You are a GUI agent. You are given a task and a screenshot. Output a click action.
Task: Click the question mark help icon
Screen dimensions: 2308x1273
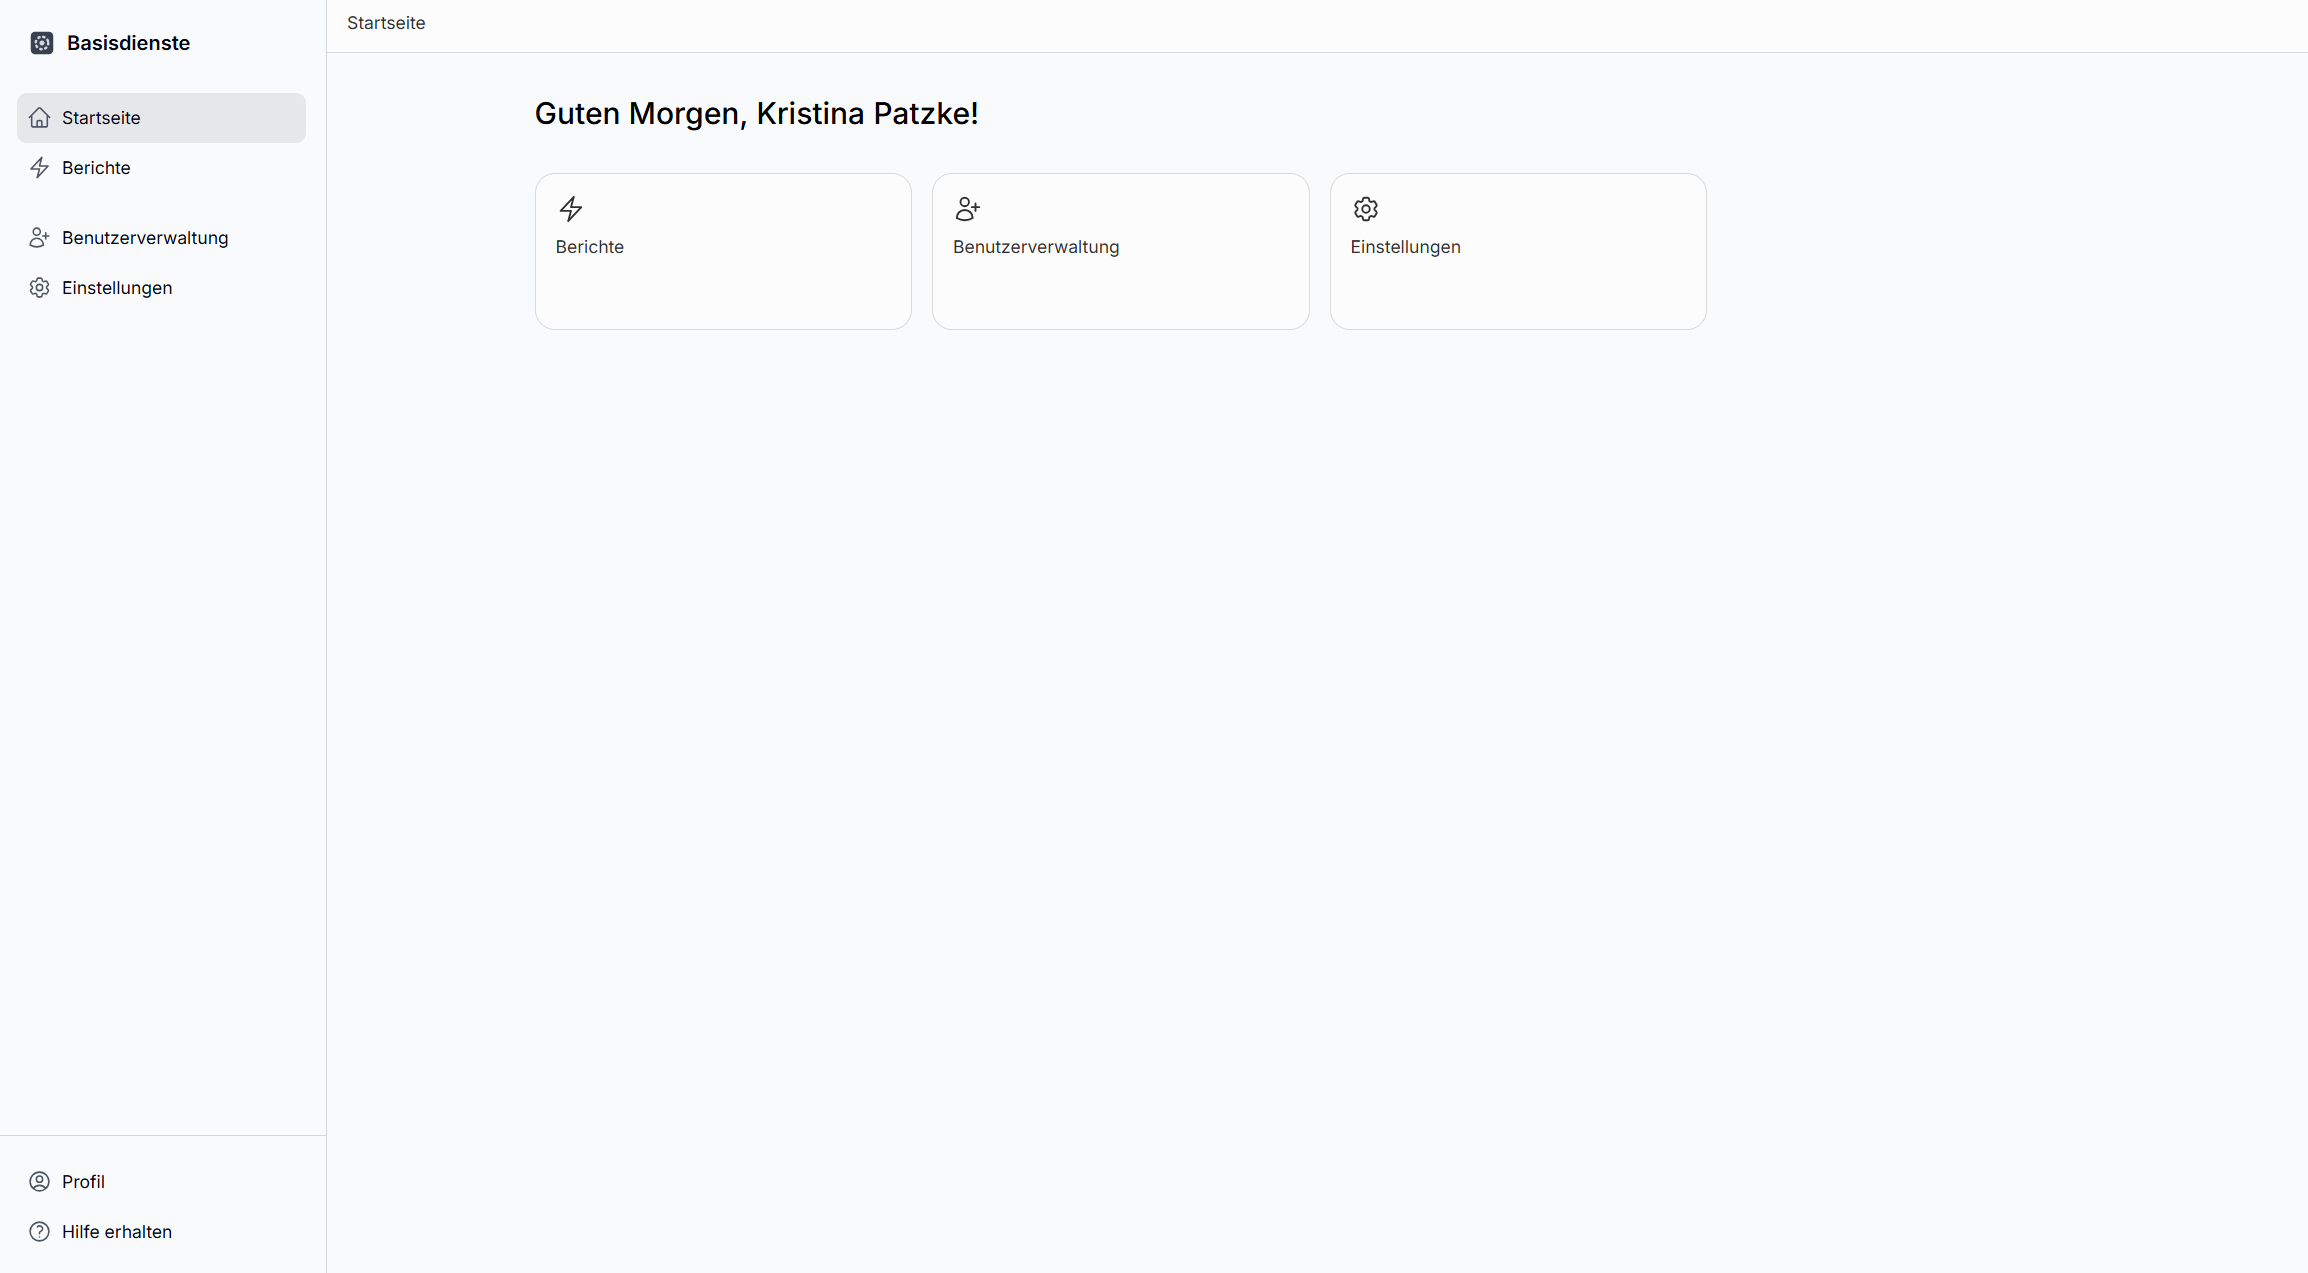39,1232
